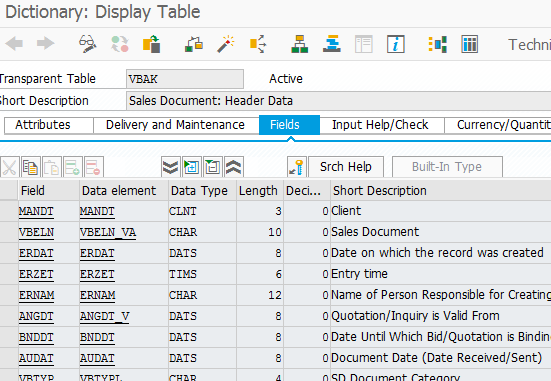Screen dimensions: 551x381
Task: Select the row selector for ERZET
Action: (x=9, y=275)
